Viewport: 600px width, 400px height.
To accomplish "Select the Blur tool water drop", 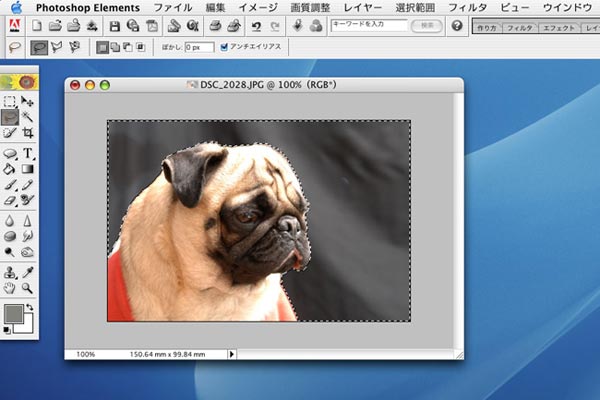I will 10,221.
